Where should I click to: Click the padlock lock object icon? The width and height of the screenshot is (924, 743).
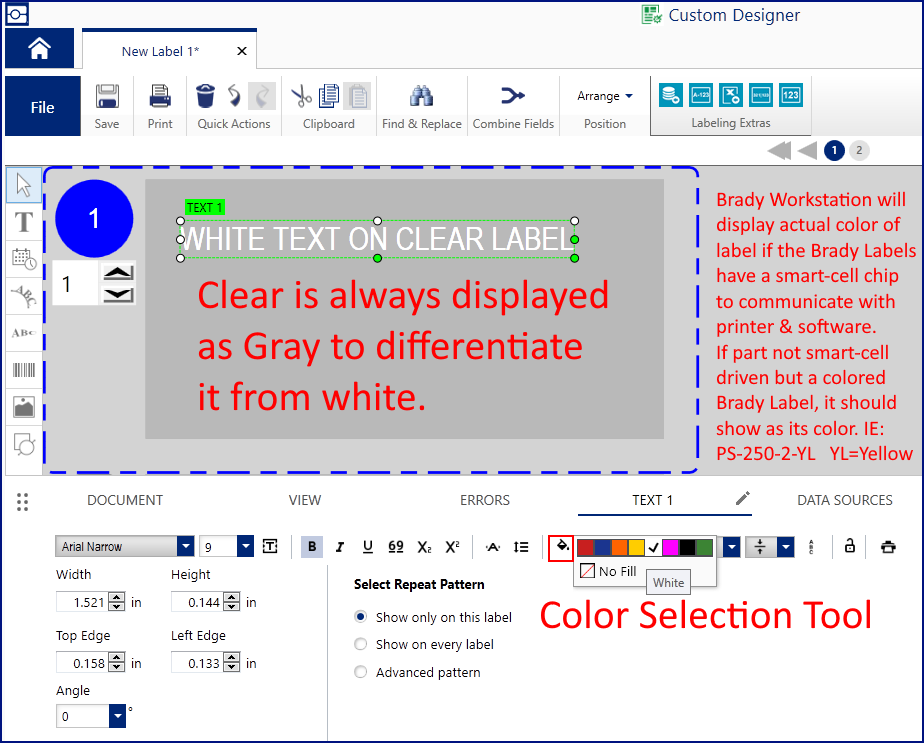(849, 546)
